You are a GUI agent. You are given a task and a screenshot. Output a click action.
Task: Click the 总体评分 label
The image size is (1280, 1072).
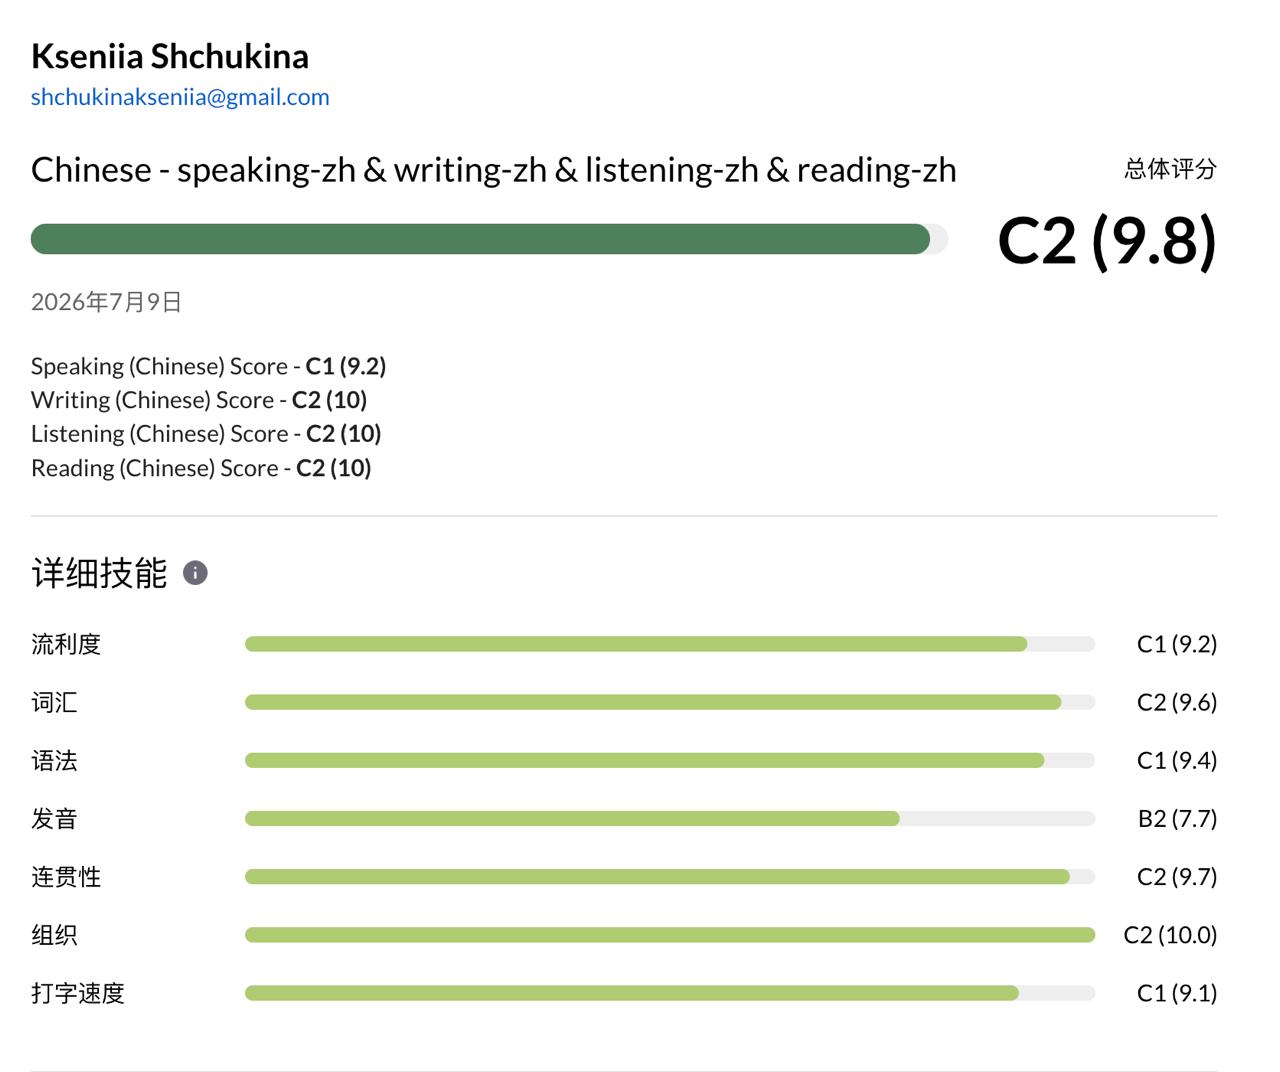1171,169
